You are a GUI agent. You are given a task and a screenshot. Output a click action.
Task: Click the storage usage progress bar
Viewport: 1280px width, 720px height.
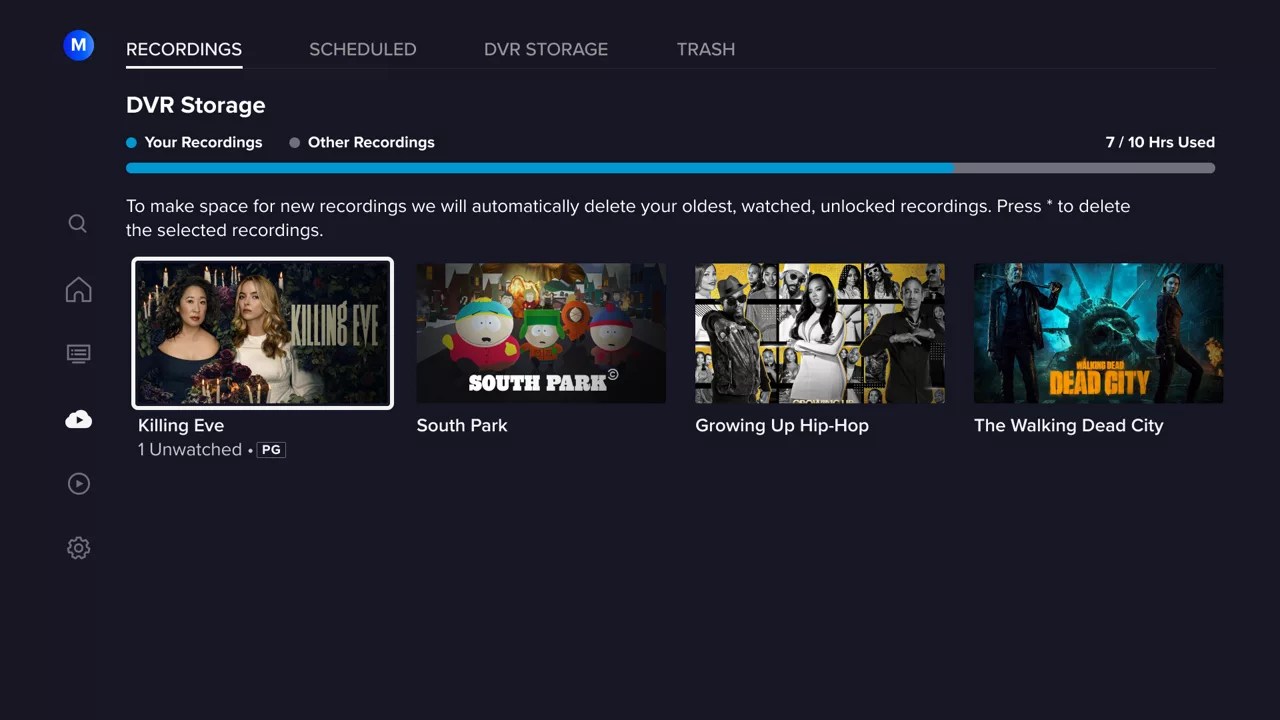pos(670,168)
